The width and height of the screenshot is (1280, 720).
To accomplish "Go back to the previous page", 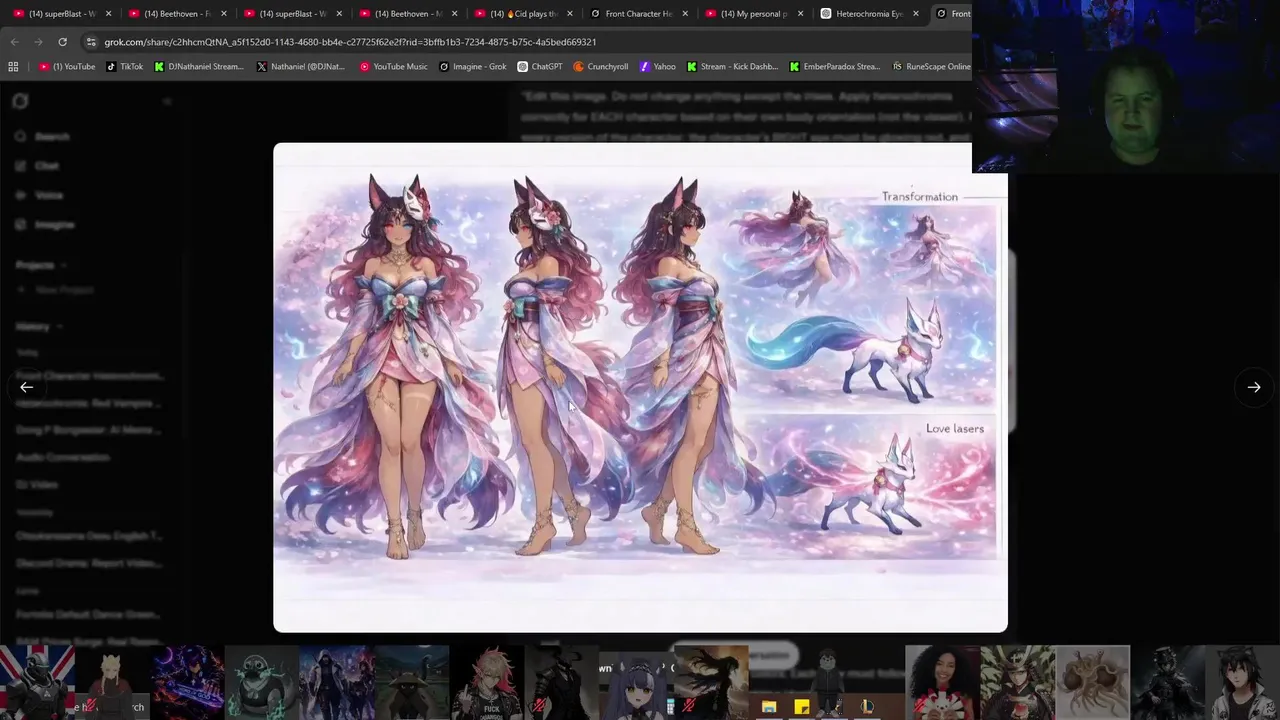I will (x=14, y=42).
